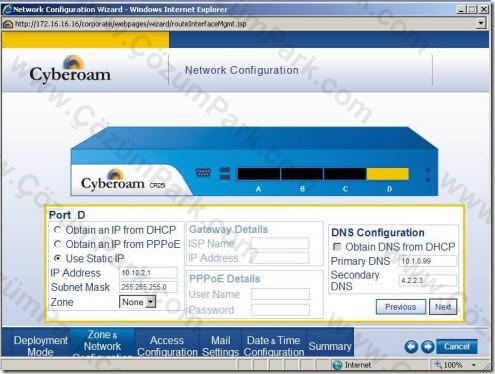
Task: Click the PPPoE Password field
Action: (280, 310)
